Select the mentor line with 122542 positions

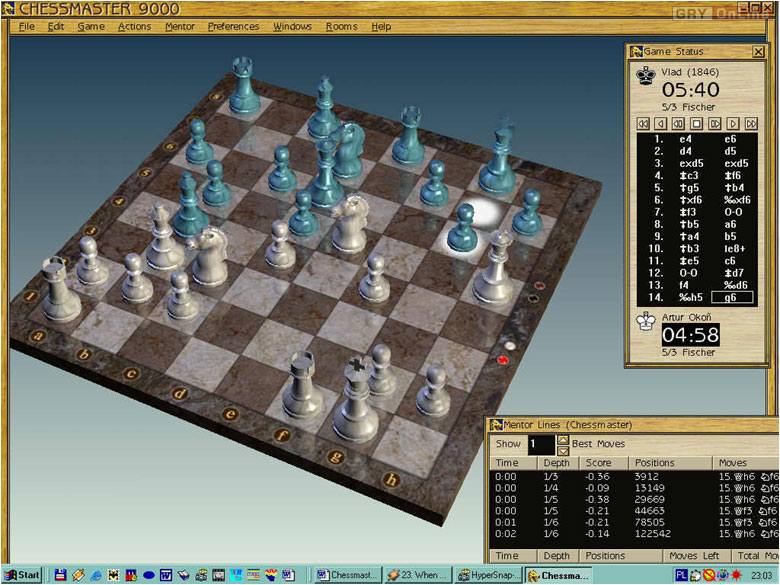(634, 534)
